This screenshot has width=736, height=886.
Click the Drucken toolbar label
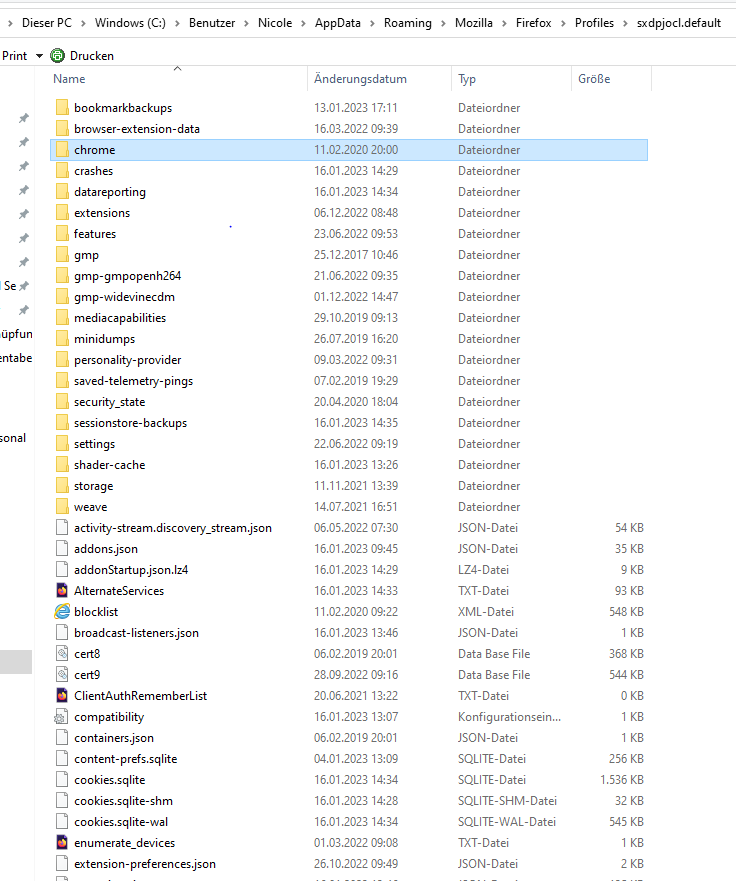92,56
